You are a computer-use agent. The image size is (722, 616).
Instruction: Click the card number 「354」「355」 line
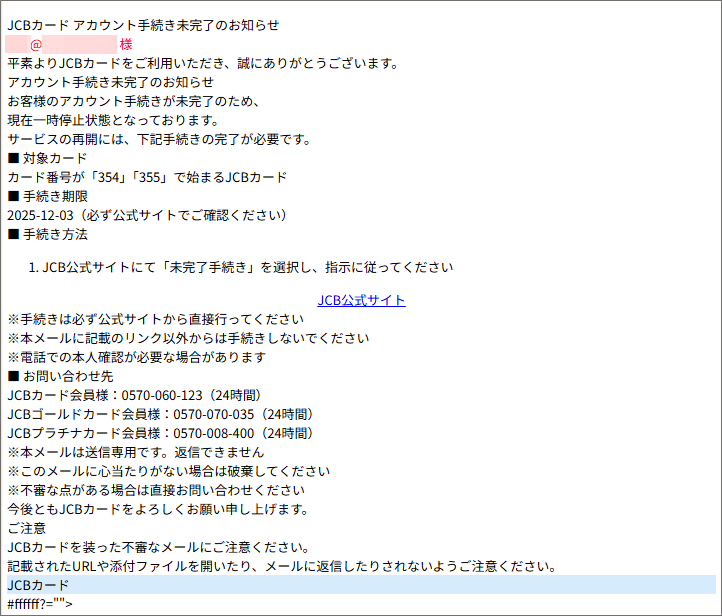pos(147,177)
